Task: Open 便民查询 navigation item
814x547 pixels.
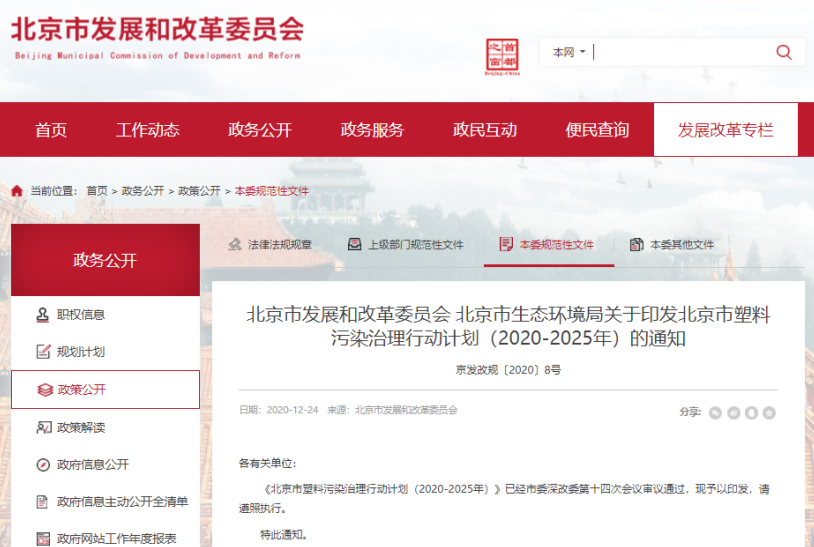Action: click(597, 130)
